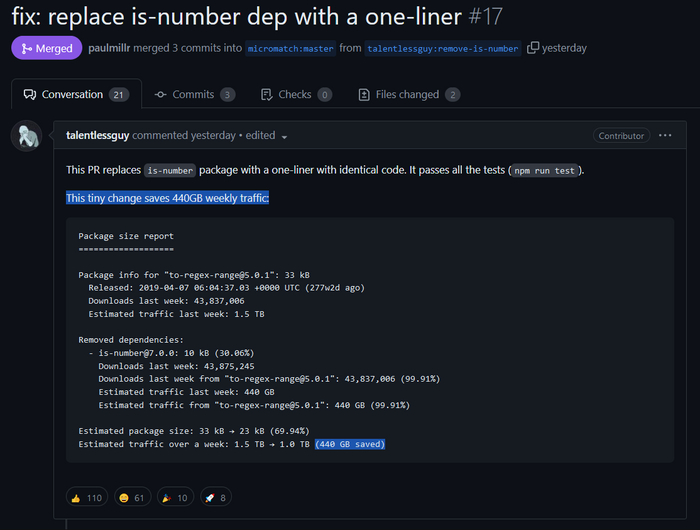
Task: Open the talentlessguy:remove-is-number branch link
Action: (x=443, y=48)
